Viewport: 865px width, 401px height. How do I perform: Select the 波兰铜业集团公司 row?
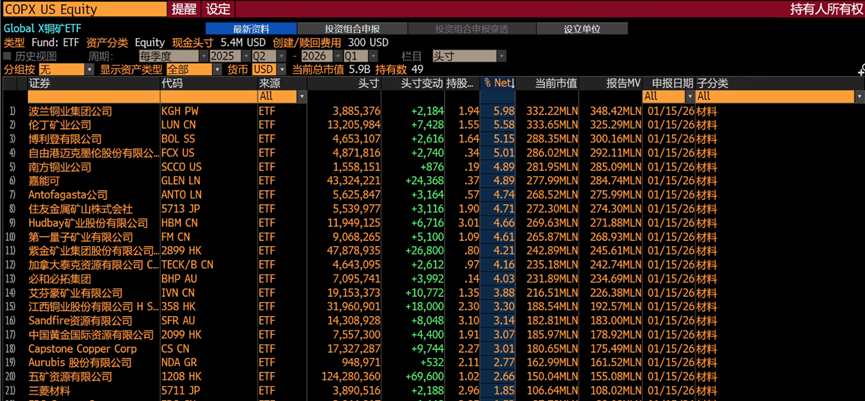pyautogui.click(x=433, y=111)
